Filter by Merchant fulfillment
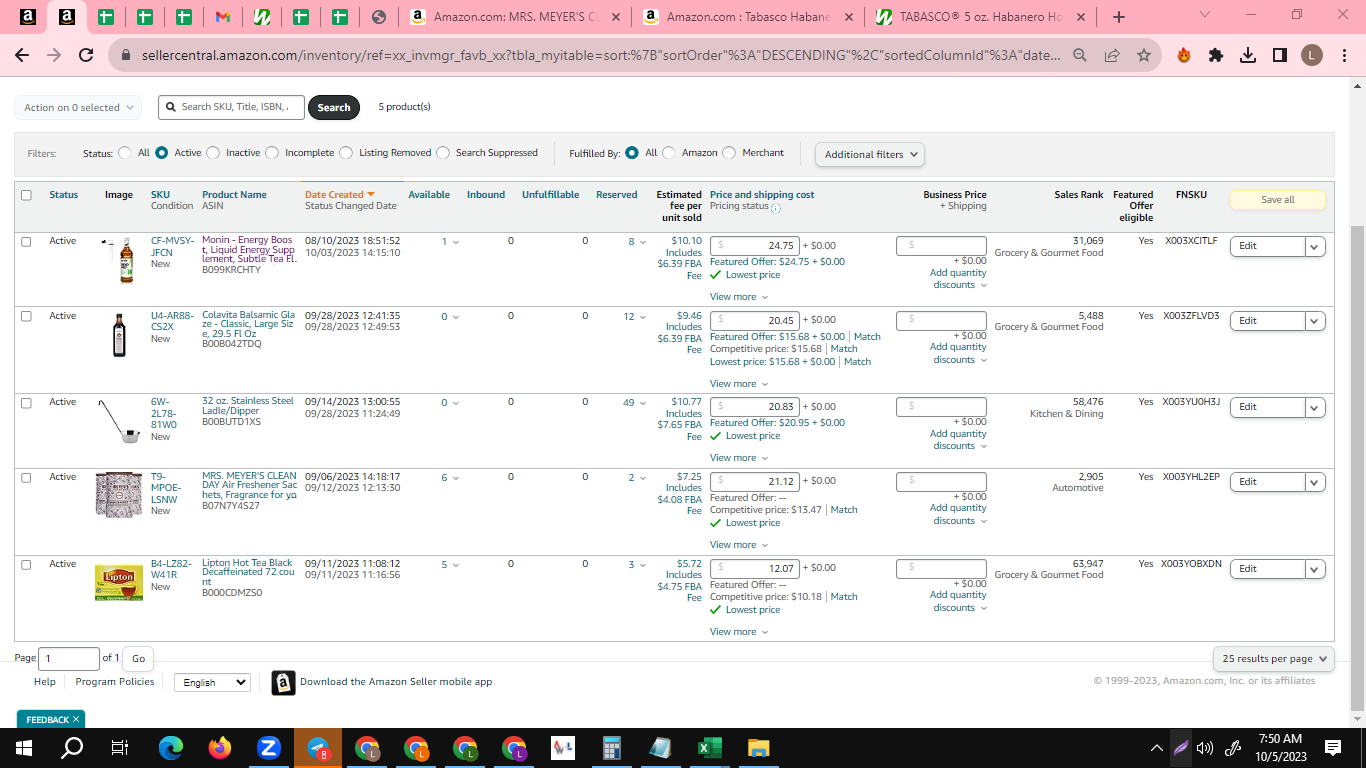The height and width of the screenshot is (768, 1366). tap(729, 153)
